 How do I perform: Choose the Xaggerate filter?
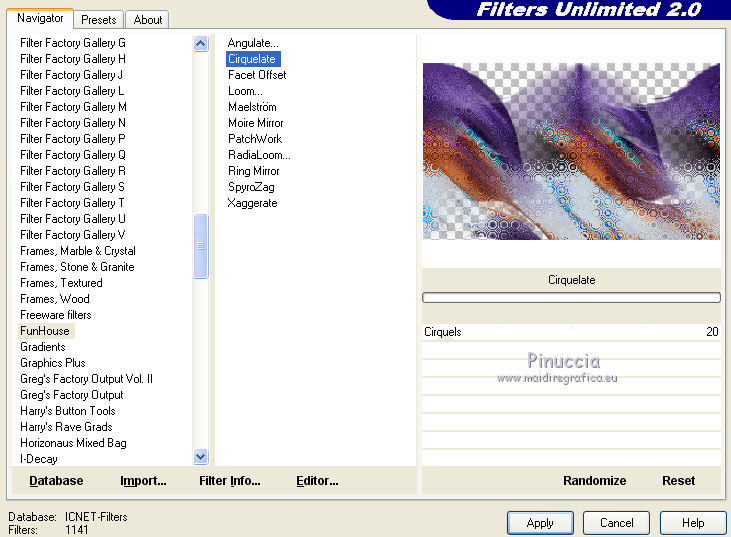[252, 203]
